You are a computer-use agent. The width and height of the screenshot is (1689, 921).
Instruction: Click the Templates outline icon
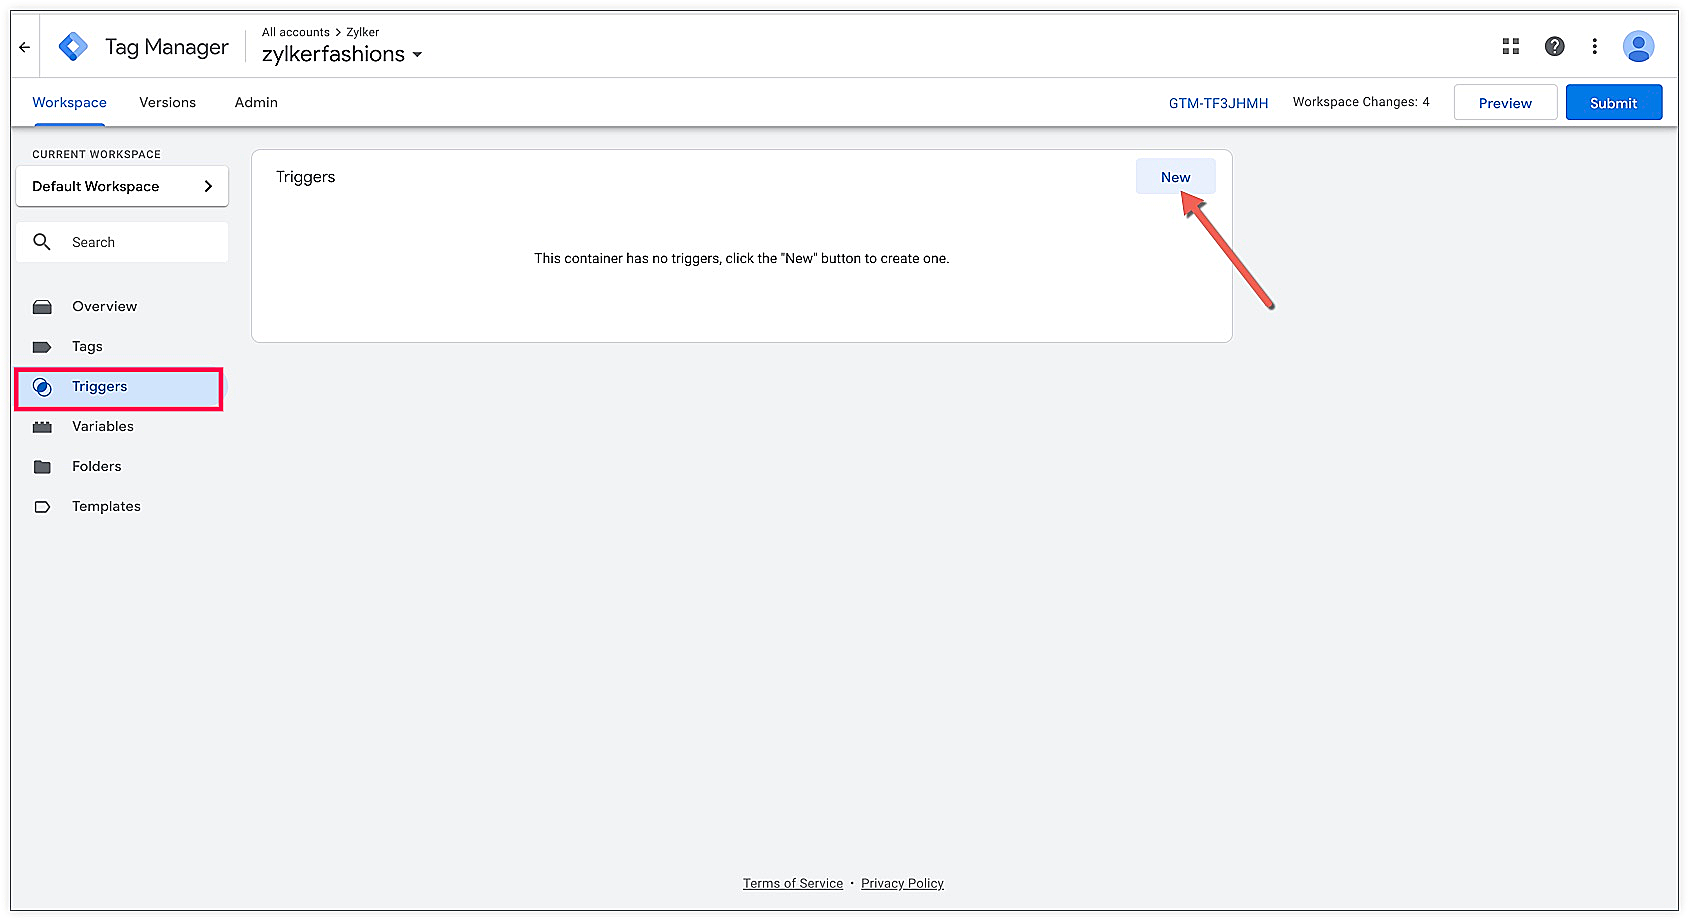42,507
